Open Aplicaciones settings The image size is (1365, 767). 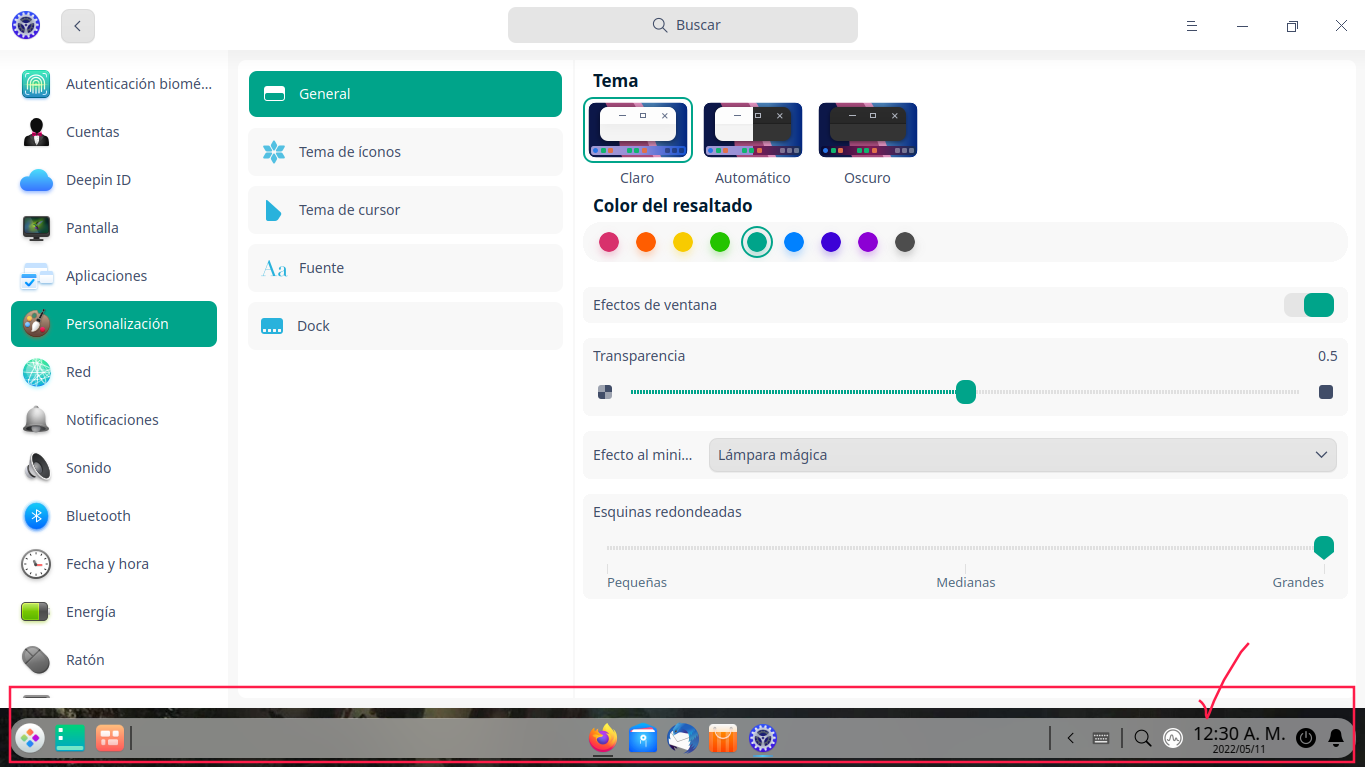(114, 276)
